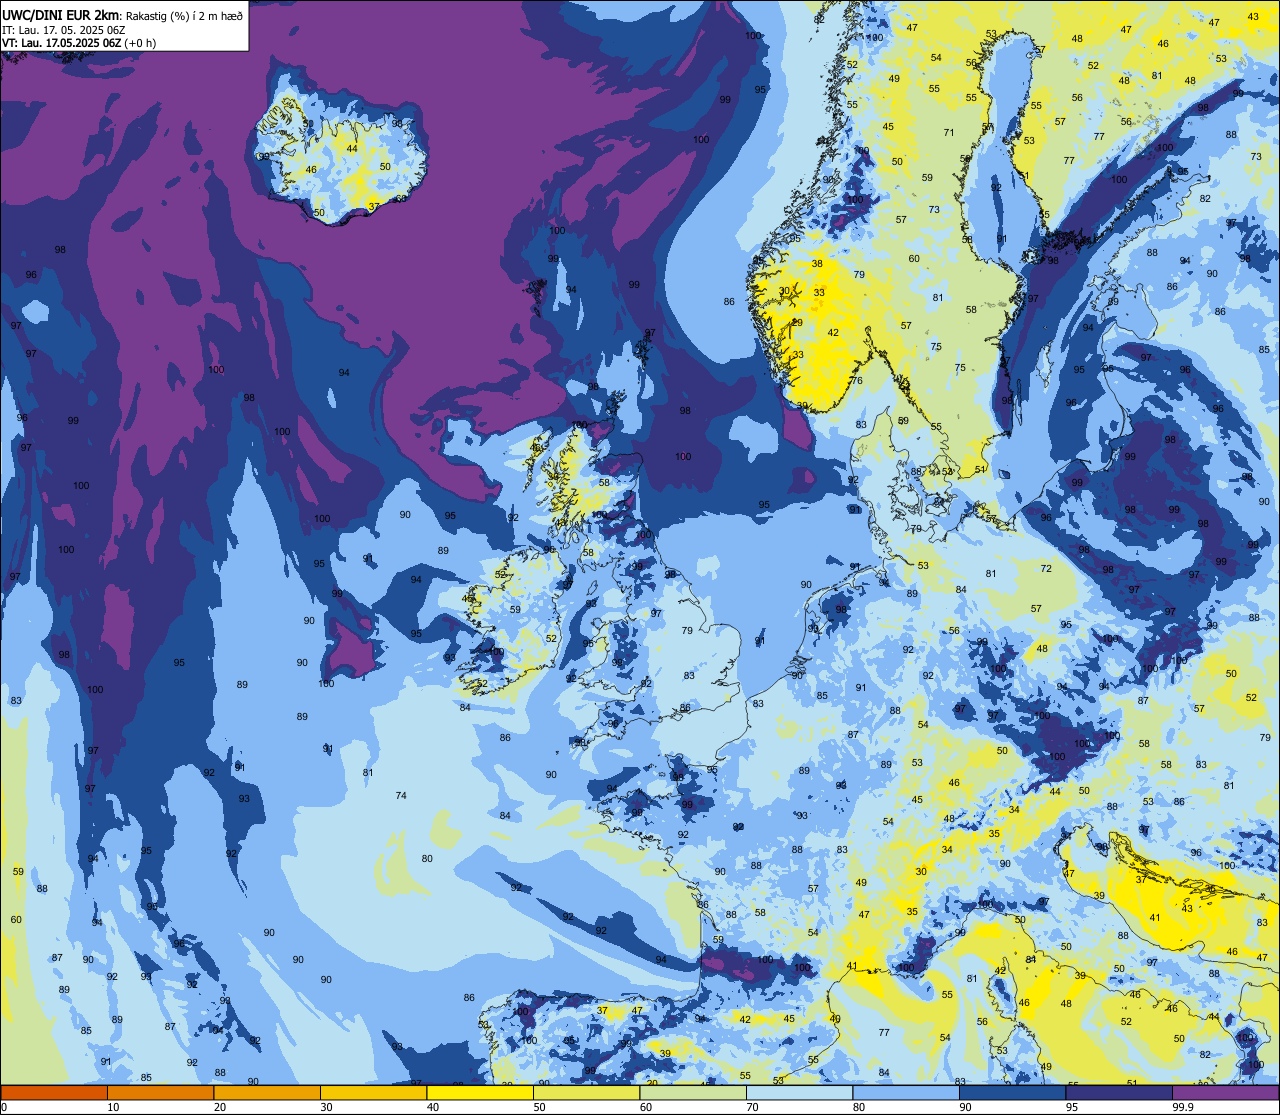Click the '50' tick label on the legend

[540, 1107]
